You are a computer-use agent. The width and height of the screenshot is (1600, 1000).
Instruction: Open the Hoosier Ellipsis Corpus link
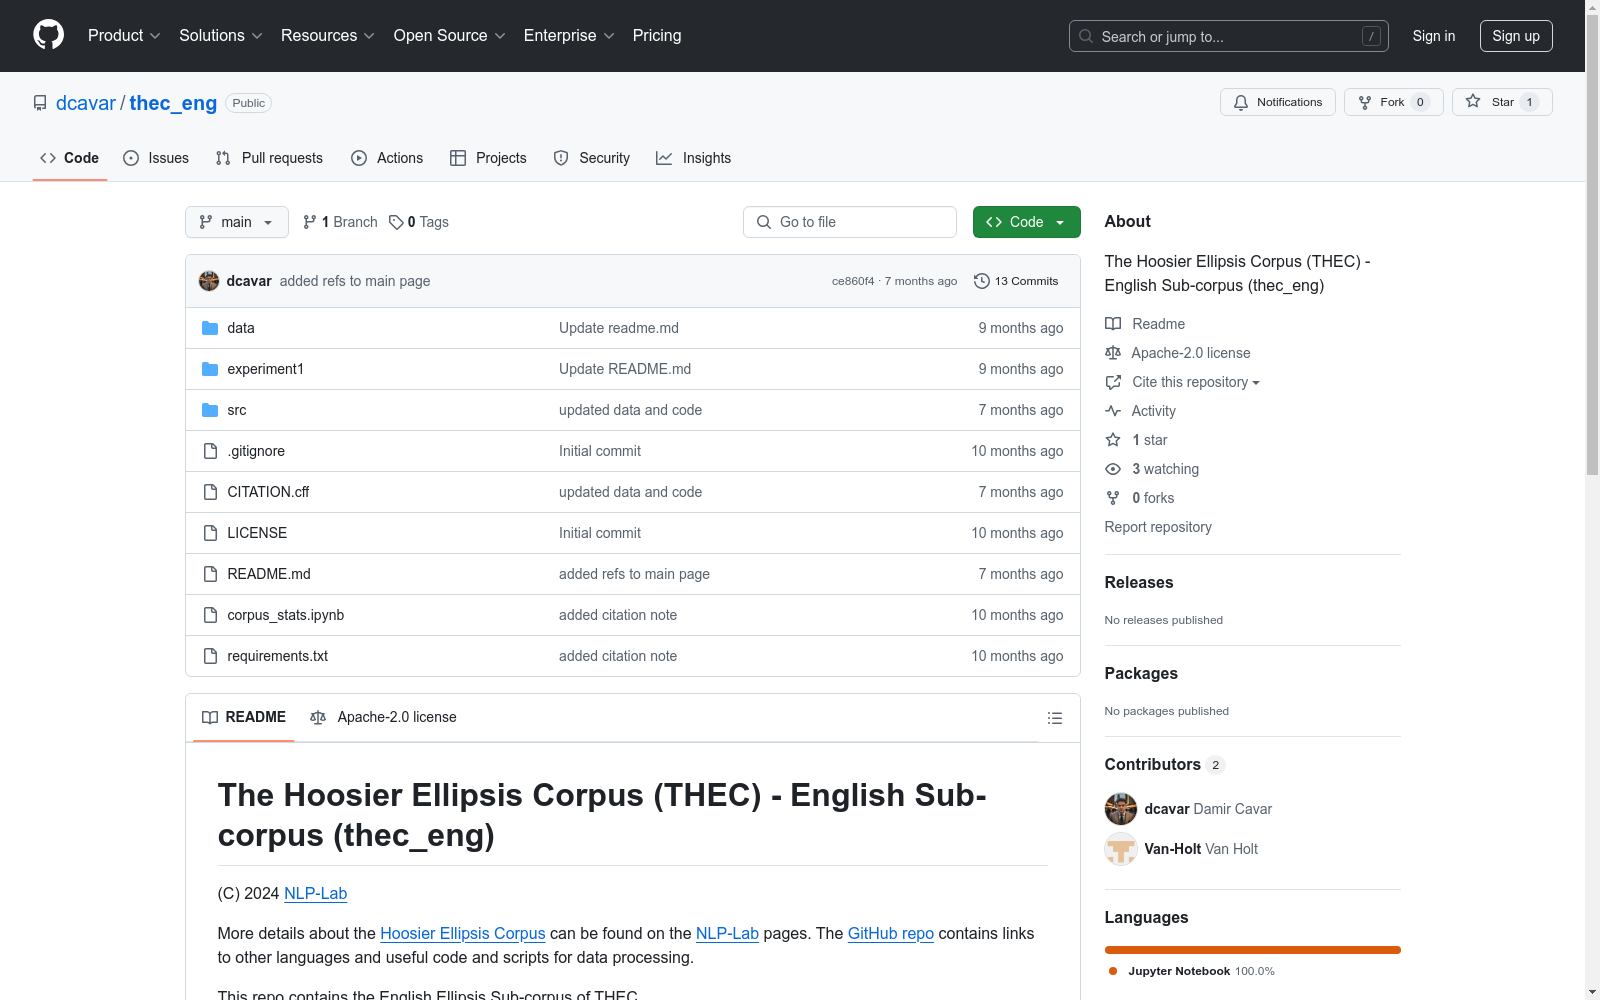(463, 933)
